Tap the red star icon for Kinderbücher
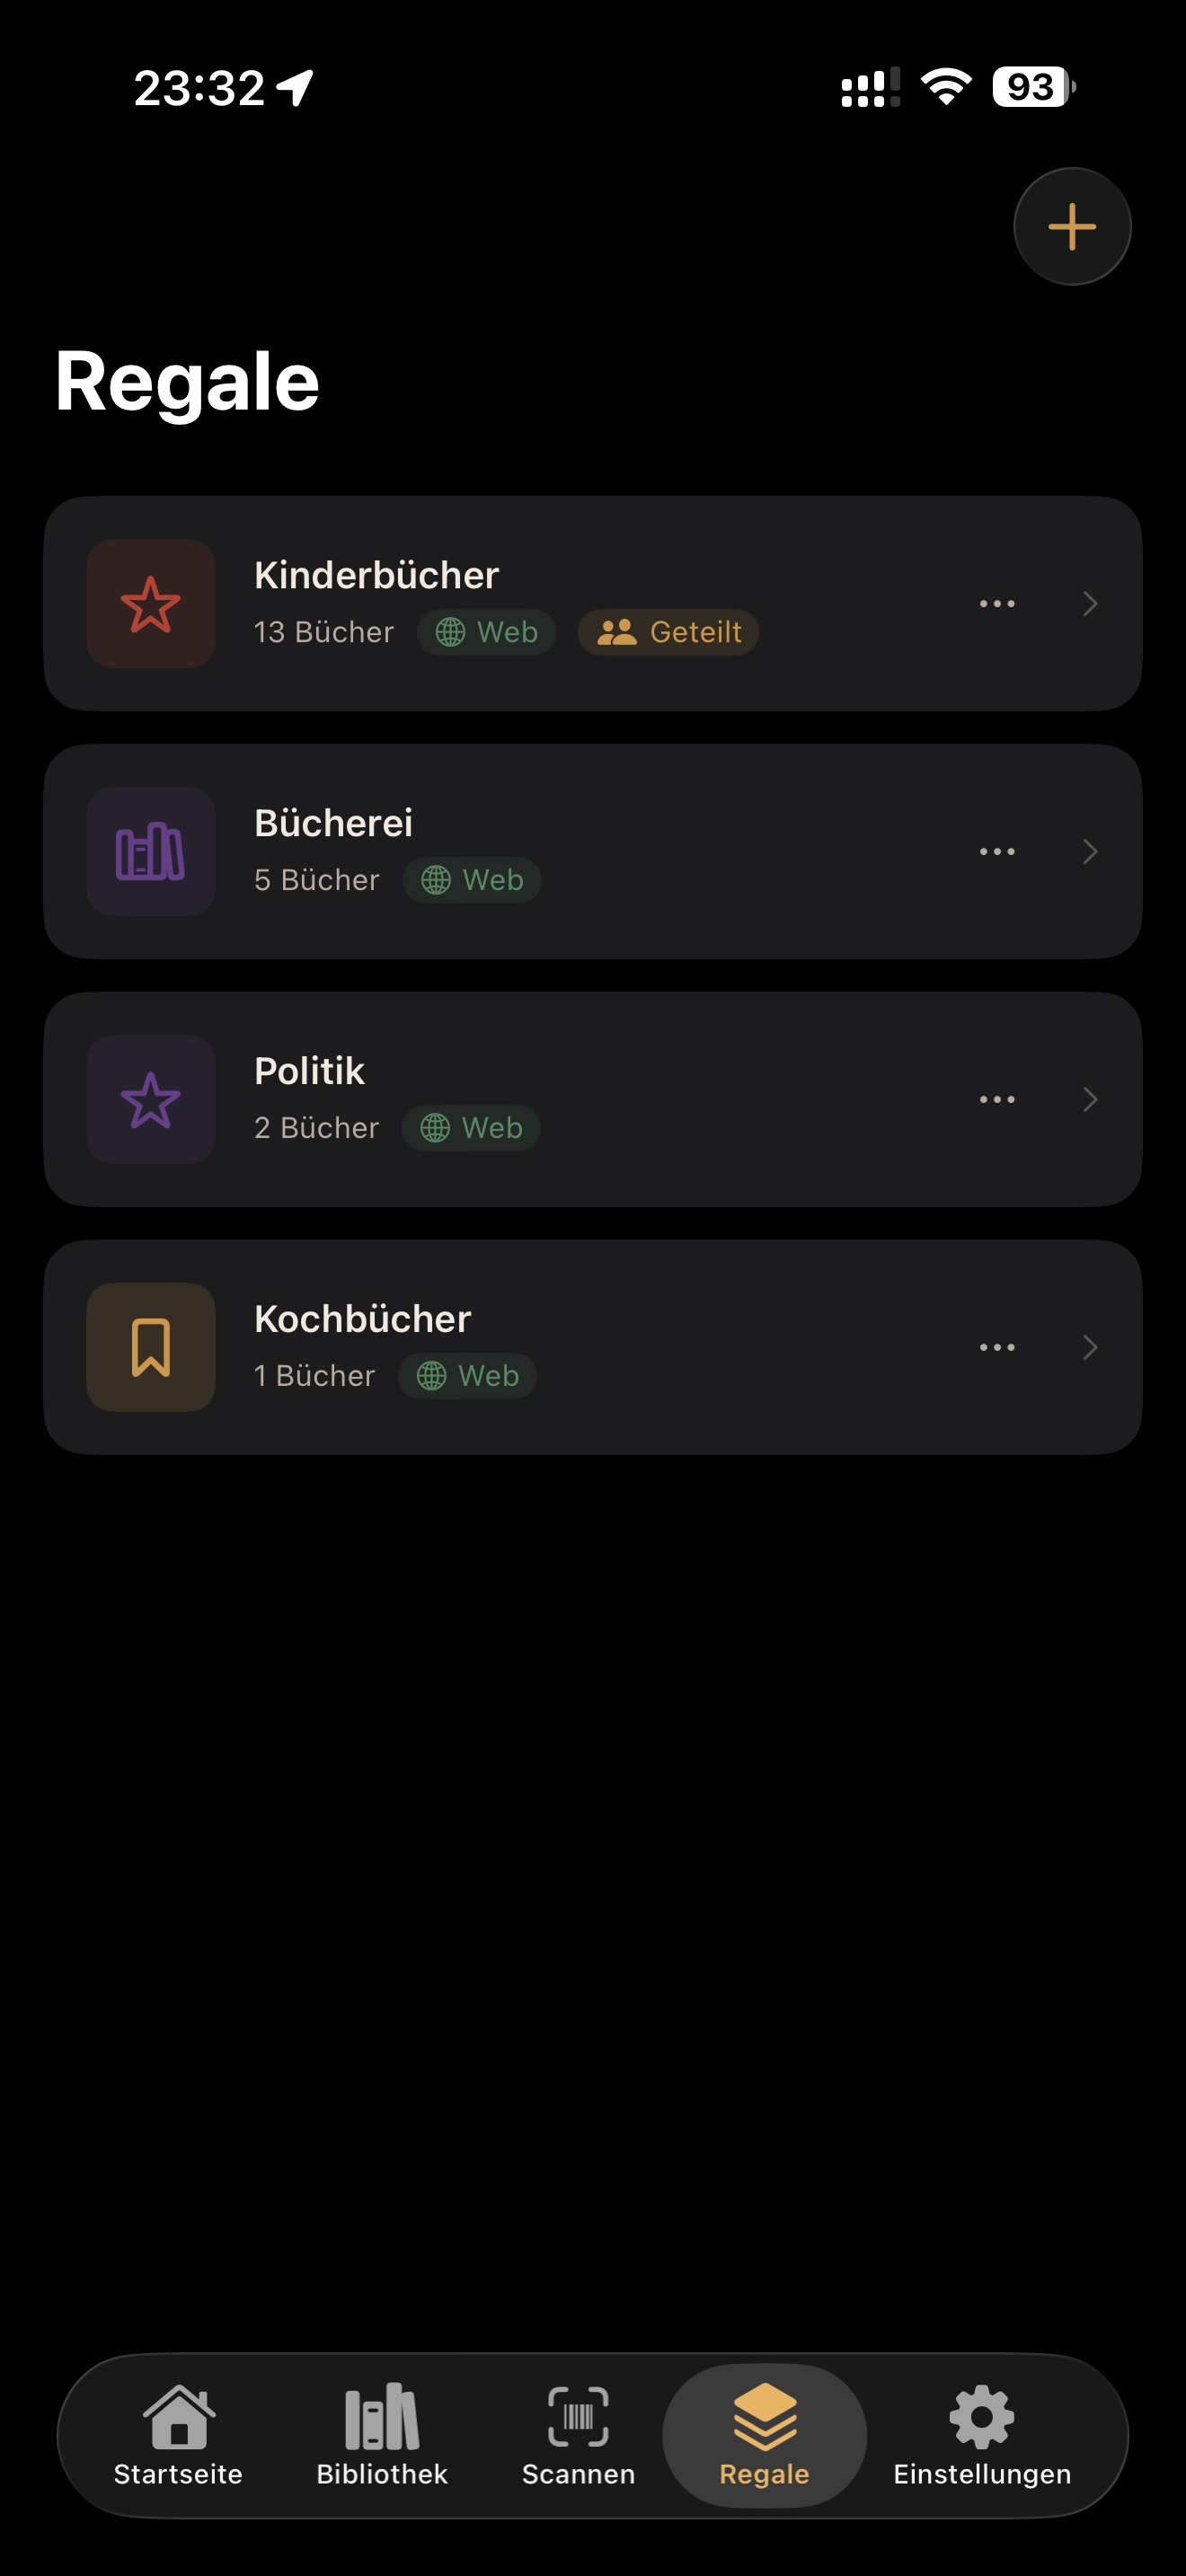Screen dimensions: 1186x2576 [151, 604]
